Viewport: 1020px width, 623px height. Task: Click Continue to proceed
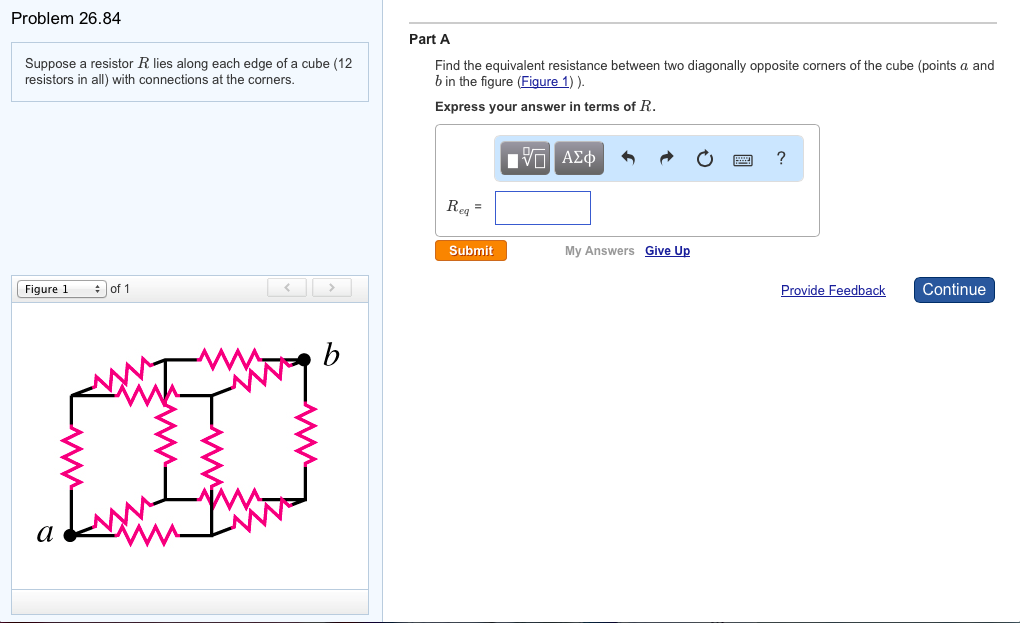pyautogui.click(x=953, y=289)
